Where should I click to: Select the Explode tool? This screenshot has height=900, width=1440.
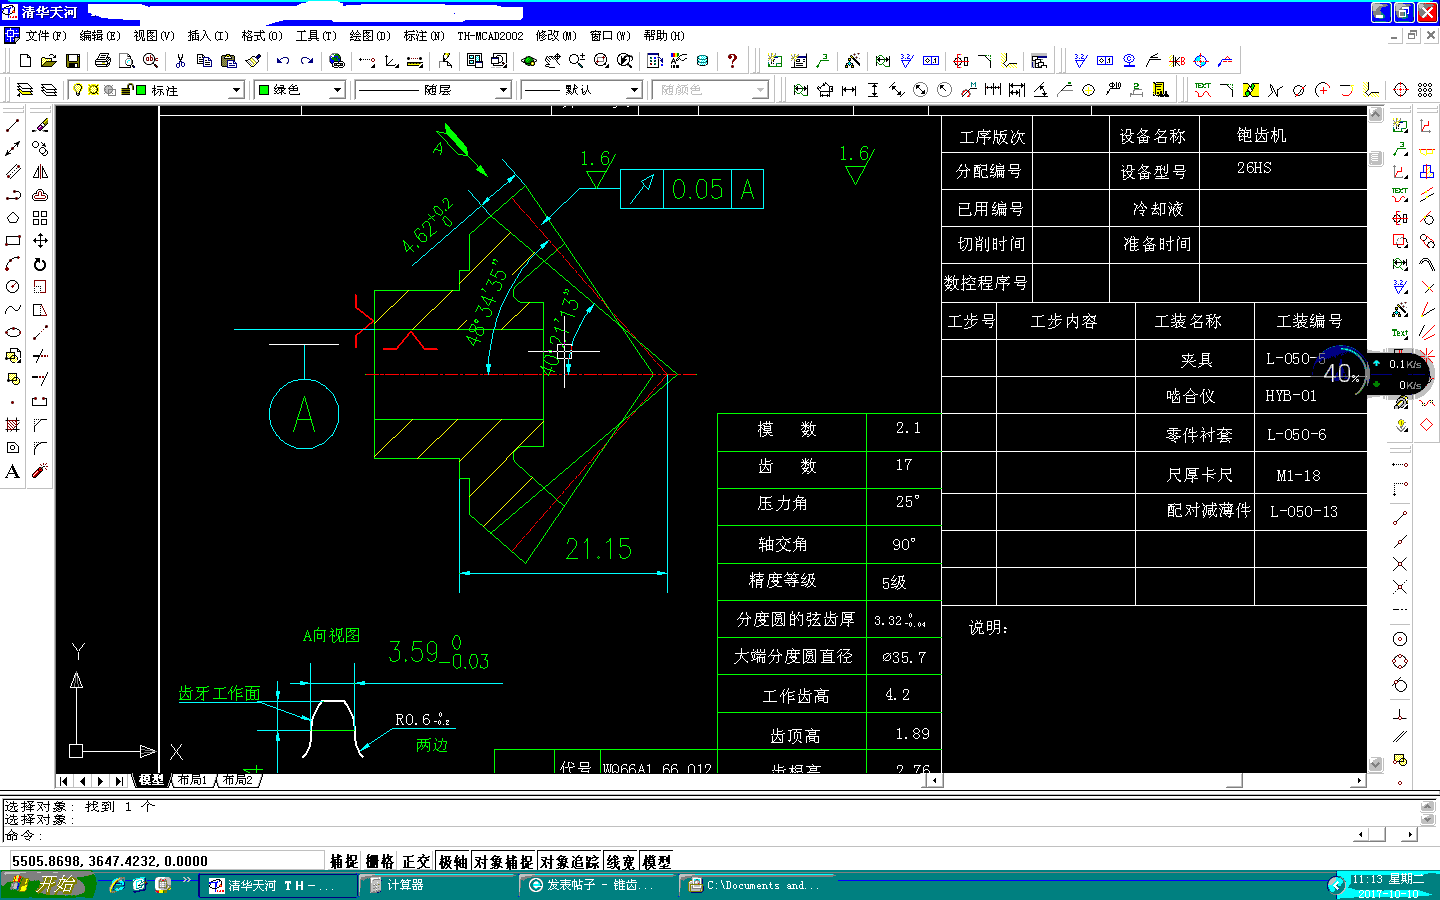point(40,470)
